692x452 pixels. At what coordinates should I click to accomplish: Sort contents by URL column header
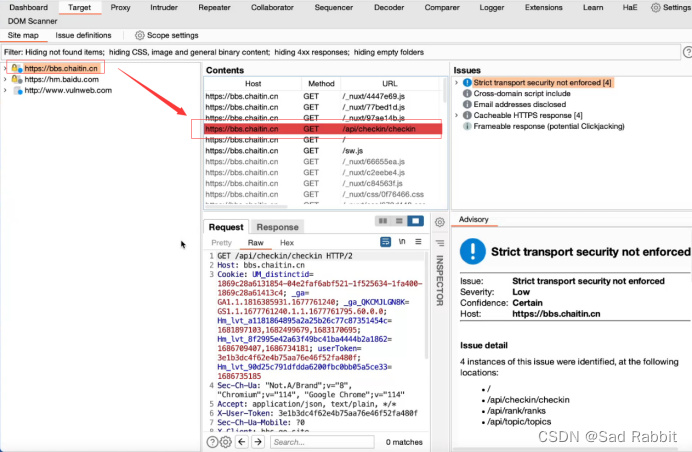(x=390, y=83)
